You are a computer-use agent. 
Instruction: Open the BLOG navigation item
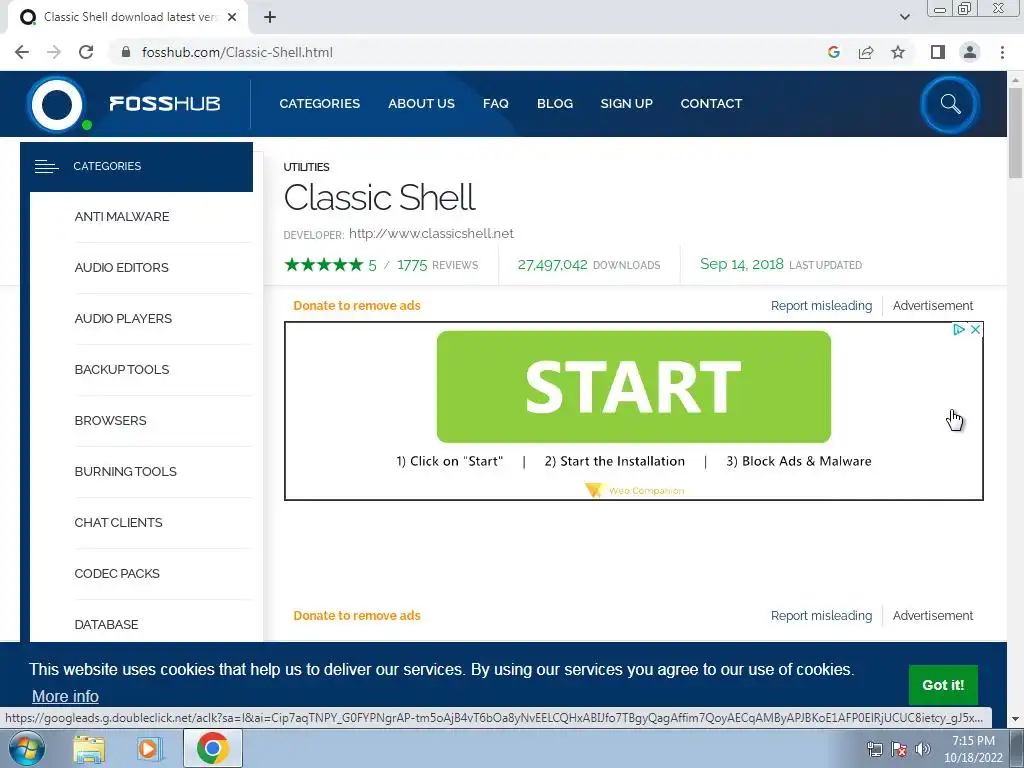555,104
